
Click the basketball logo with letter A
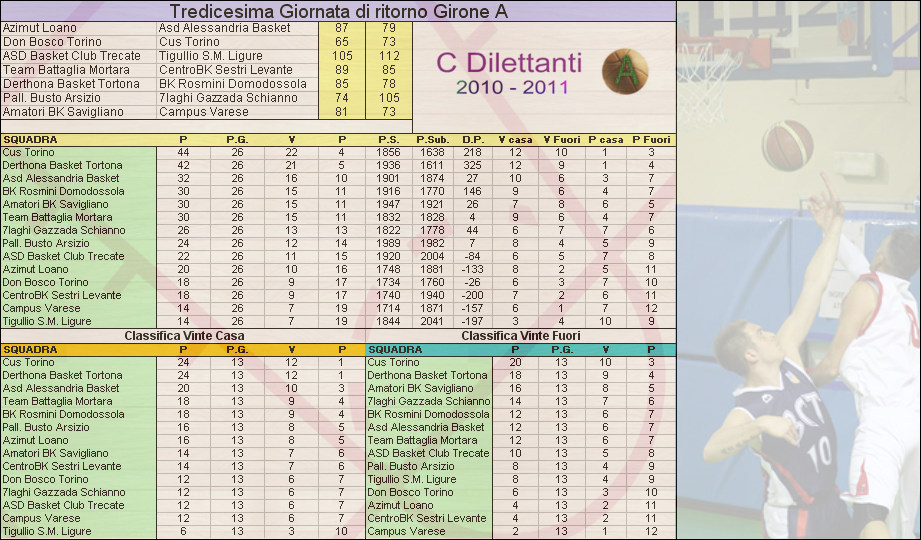625,71
